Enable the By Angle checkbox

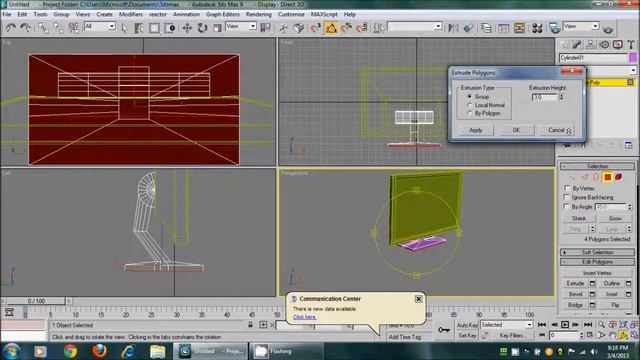pos(567,207)
